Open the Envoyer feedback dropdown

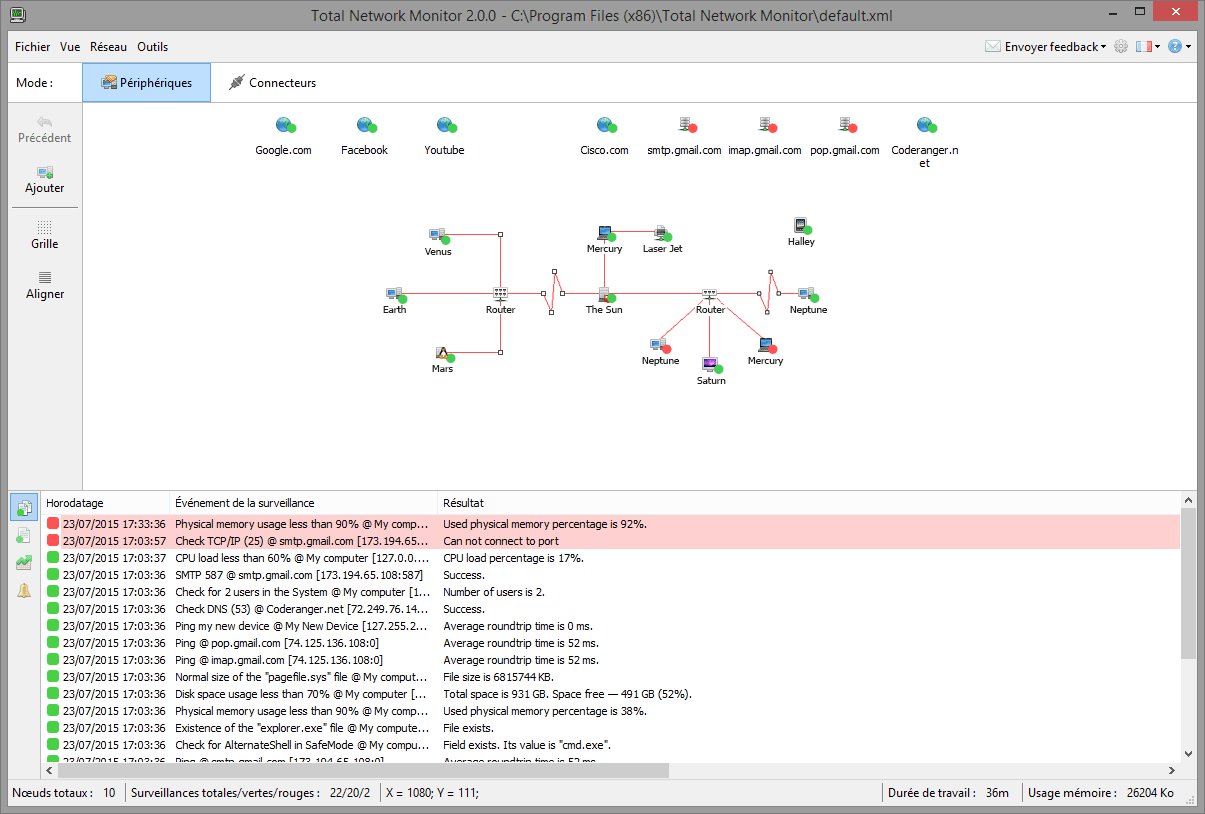click(1046, 47)
